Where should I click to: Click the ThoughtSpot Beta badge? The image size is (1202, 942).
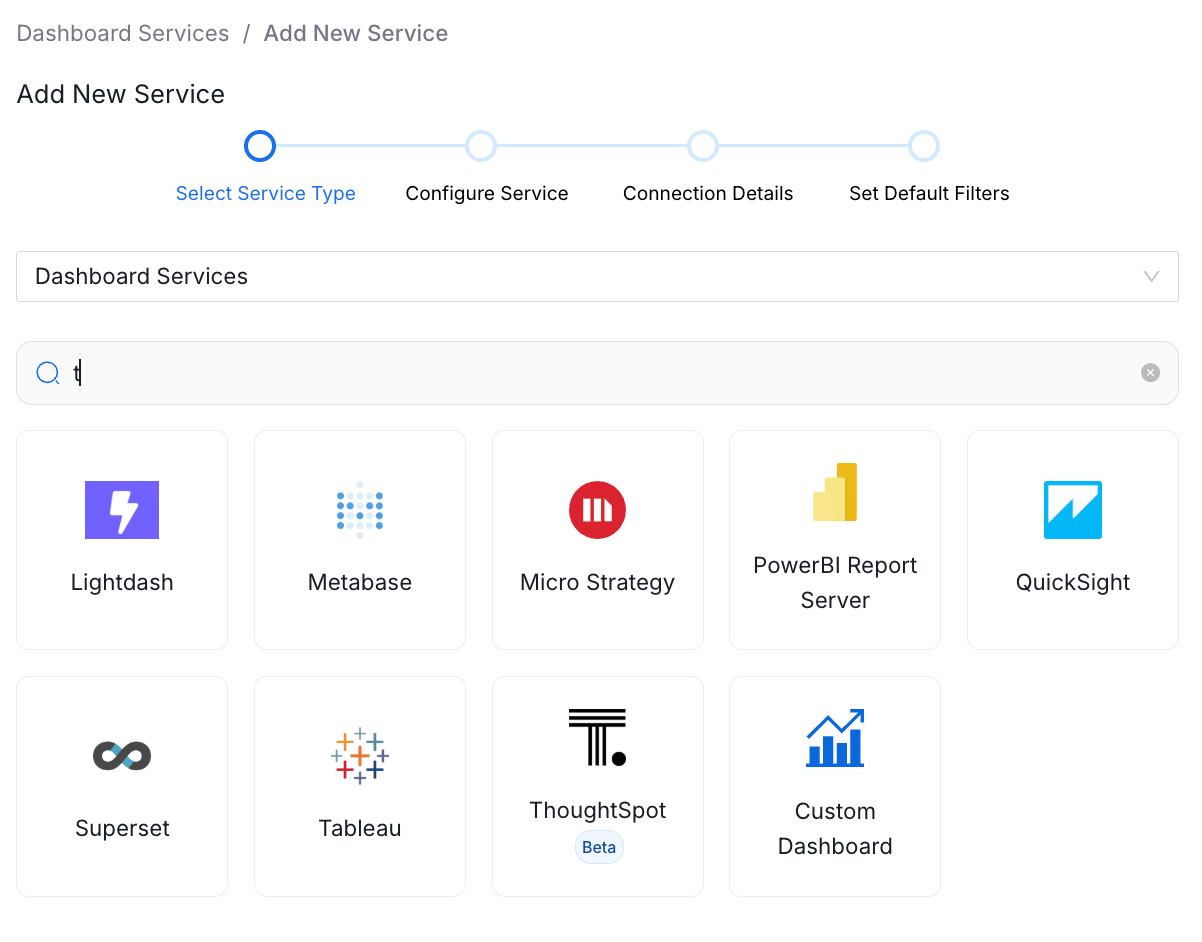pyautogui.click(x=599, y=847)
